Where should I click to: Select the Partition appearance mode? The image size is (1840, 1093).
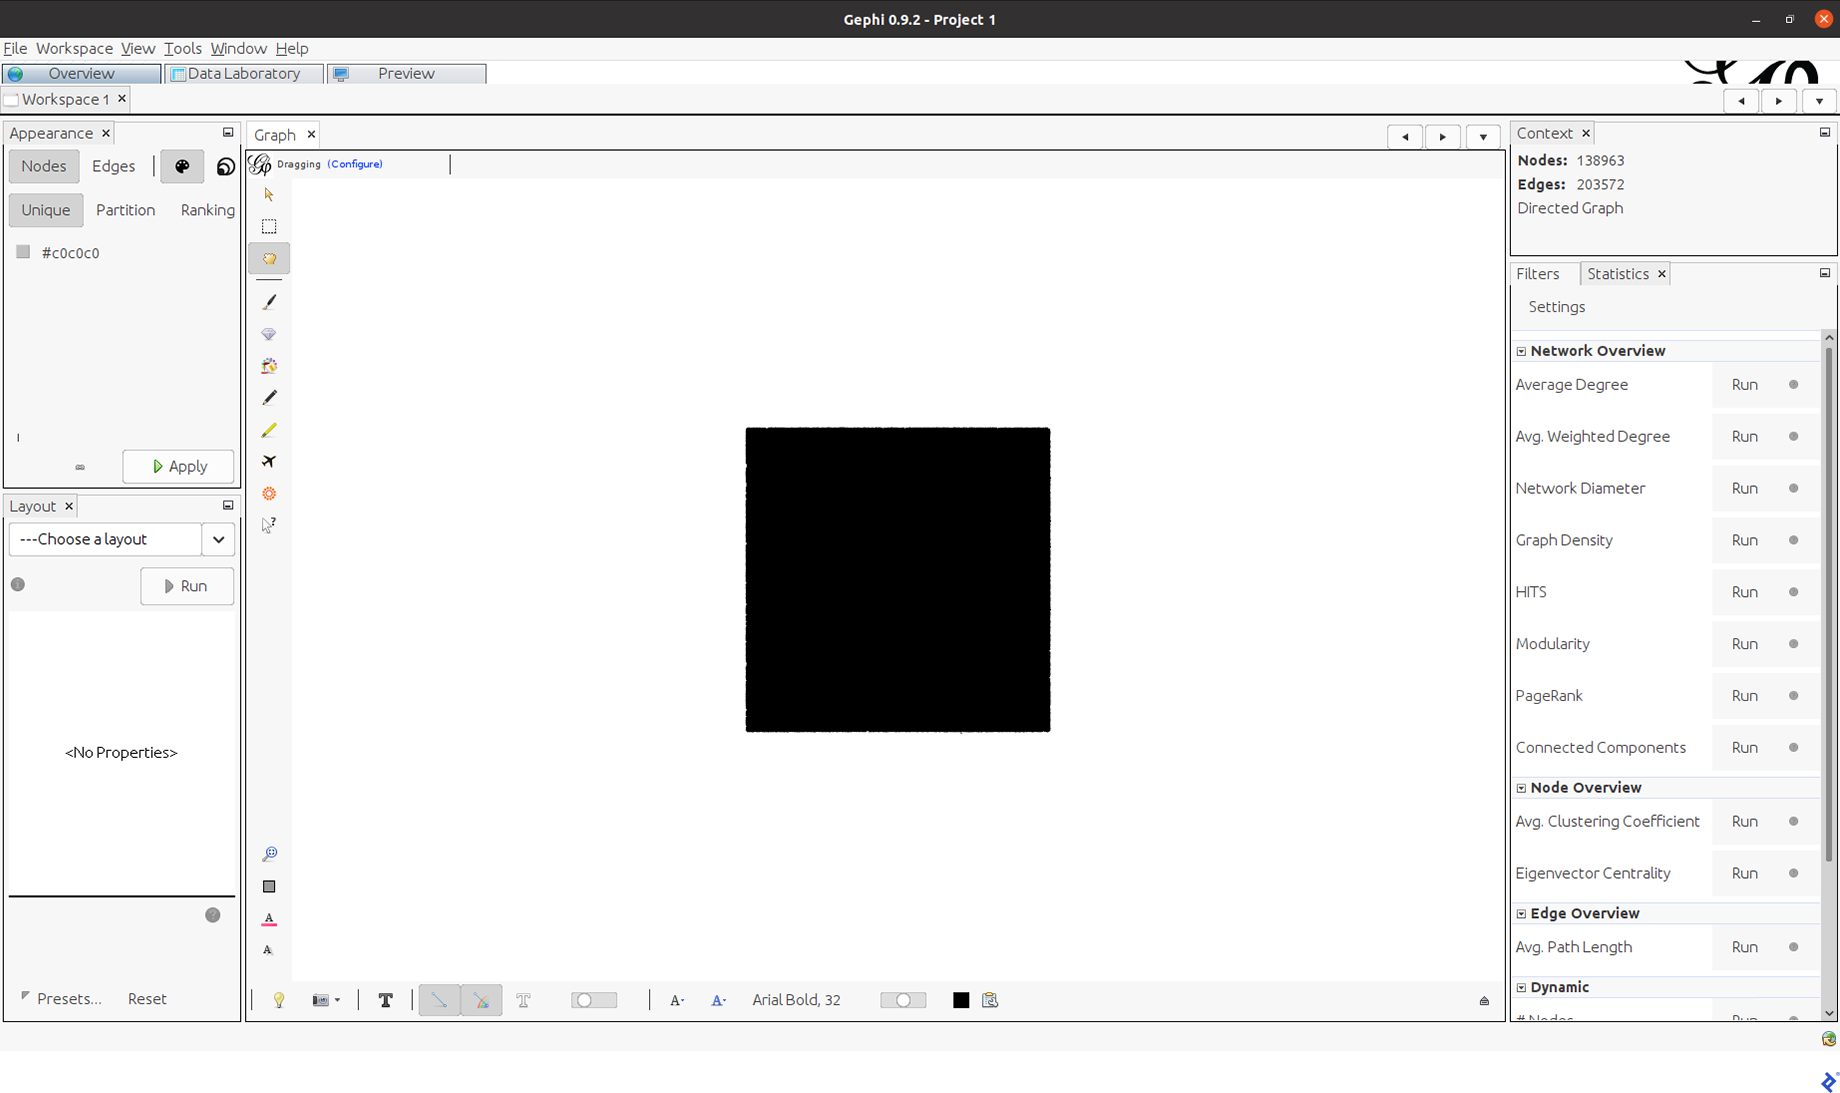126,210
